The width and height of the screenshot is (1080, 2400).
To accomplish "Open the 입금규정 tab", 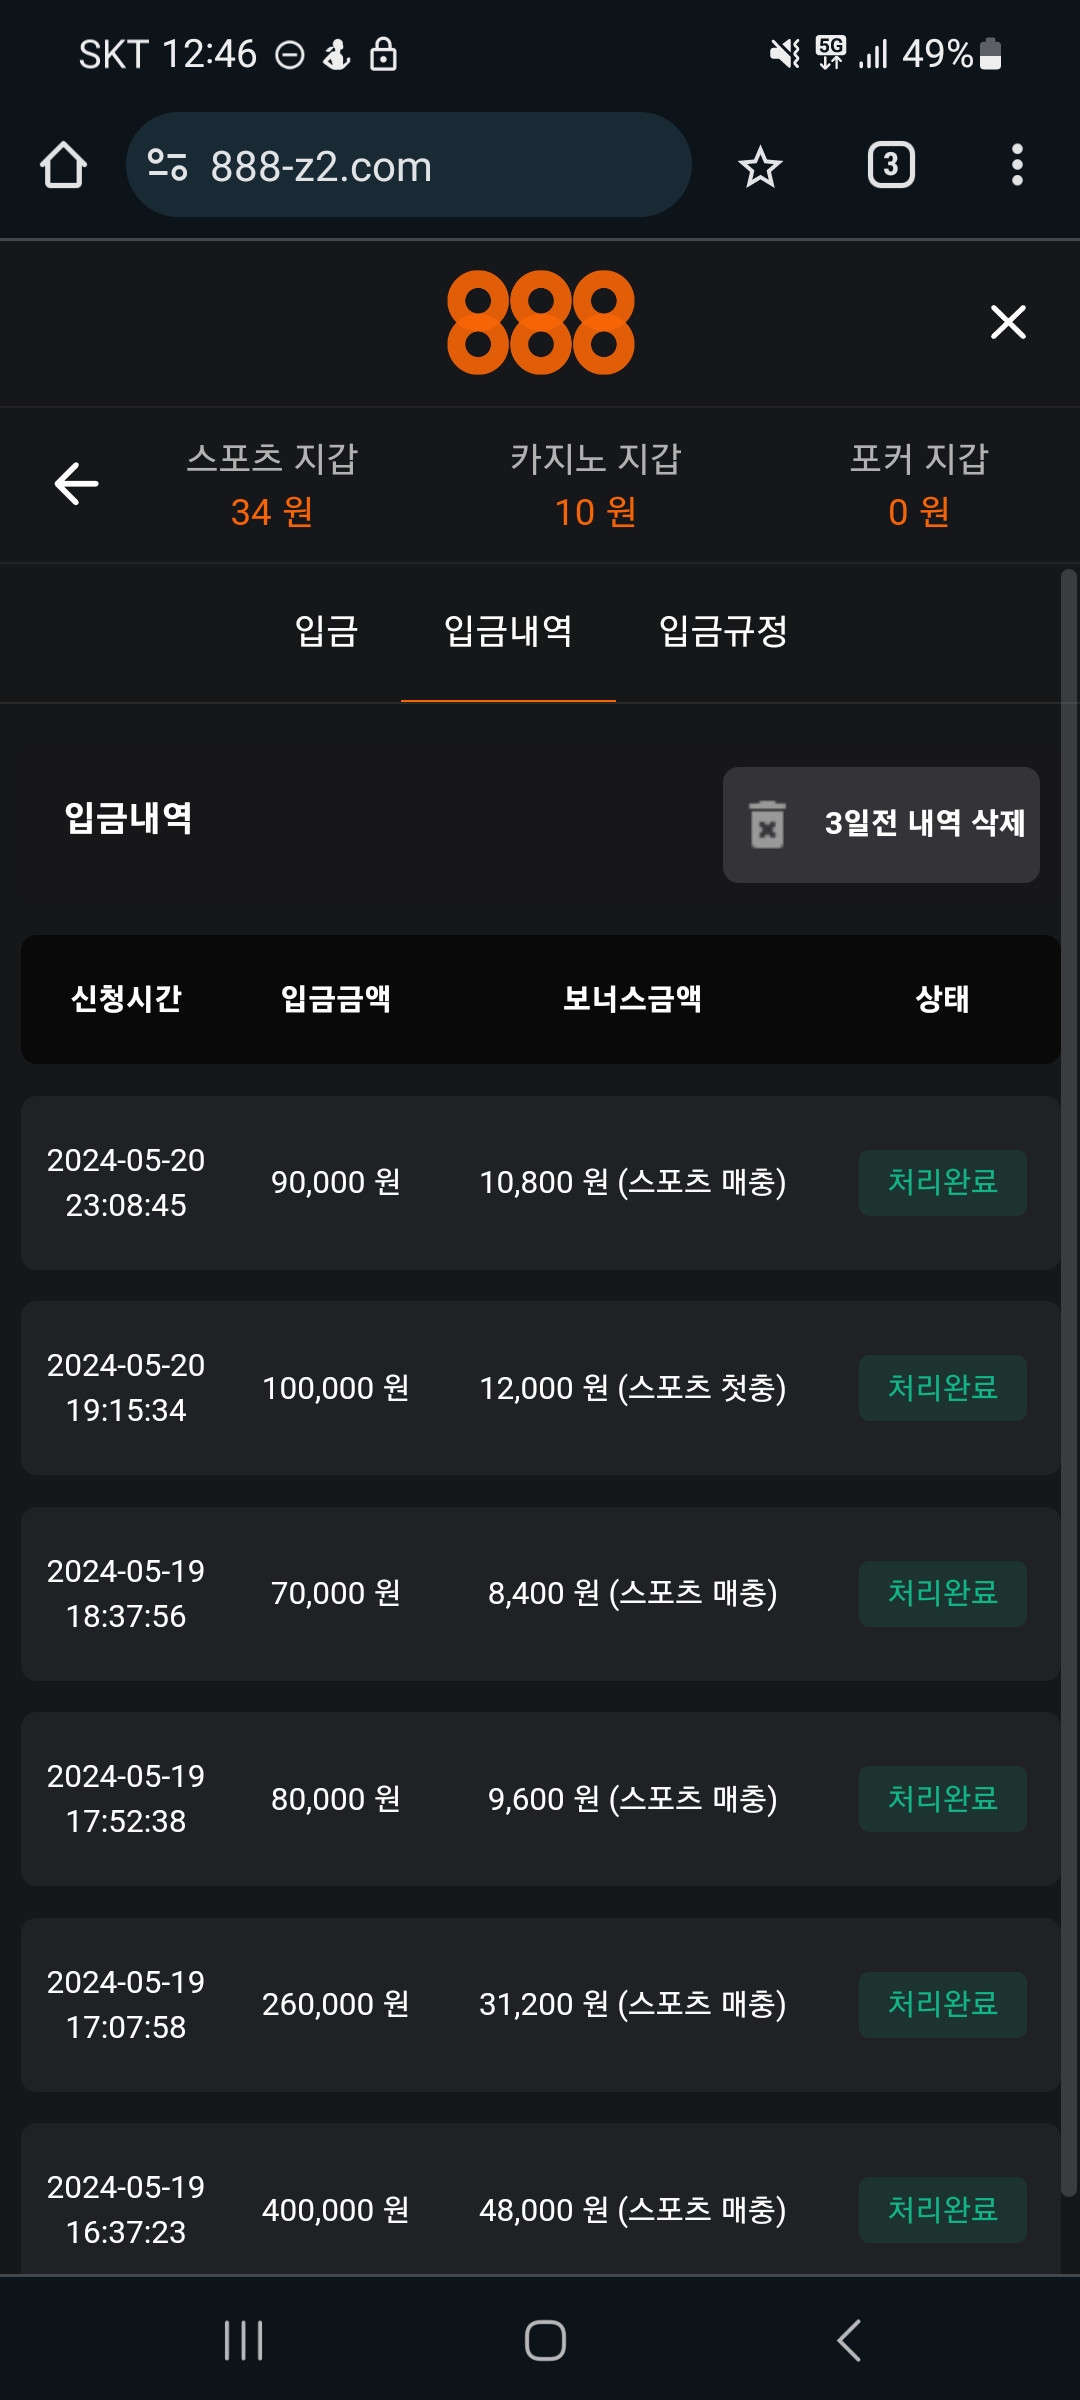I will click(x=723, y=632).
